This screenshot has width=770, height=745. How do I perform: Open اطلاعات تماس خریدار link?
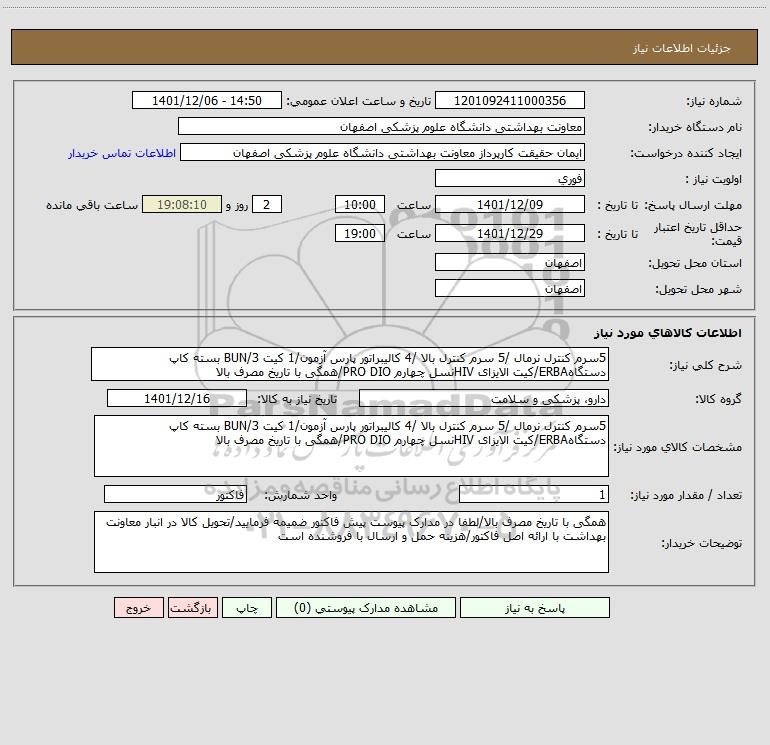(122, 153)
